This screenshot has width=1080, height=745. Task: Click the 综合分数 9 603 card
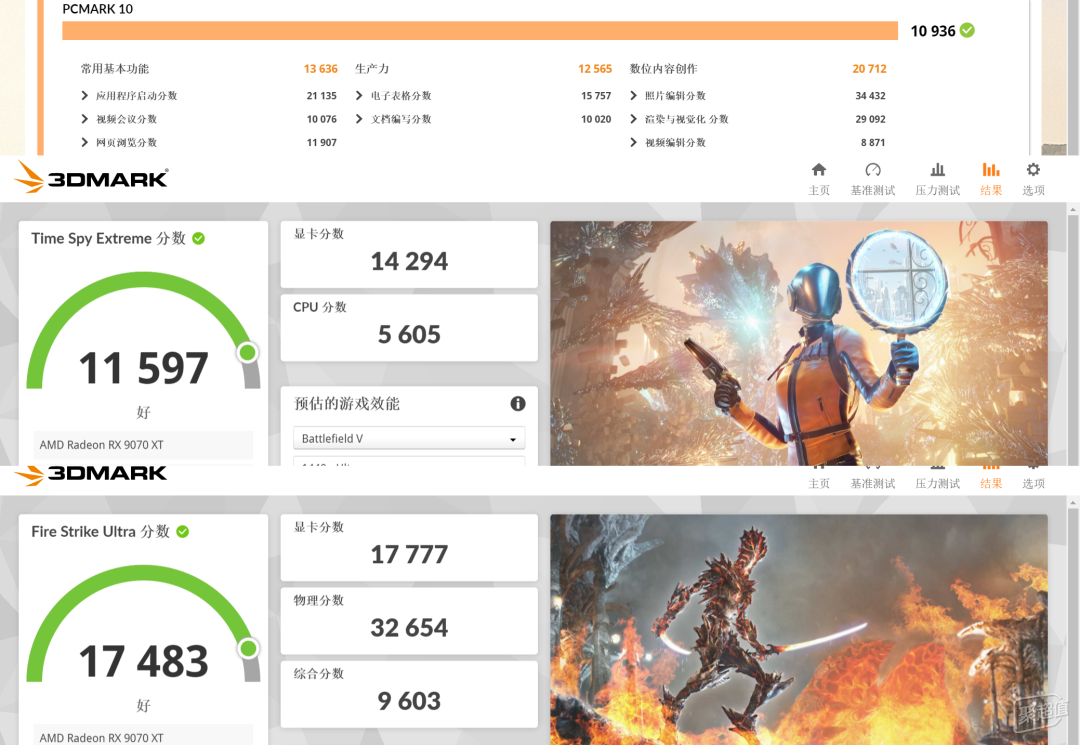pos(409,694)
